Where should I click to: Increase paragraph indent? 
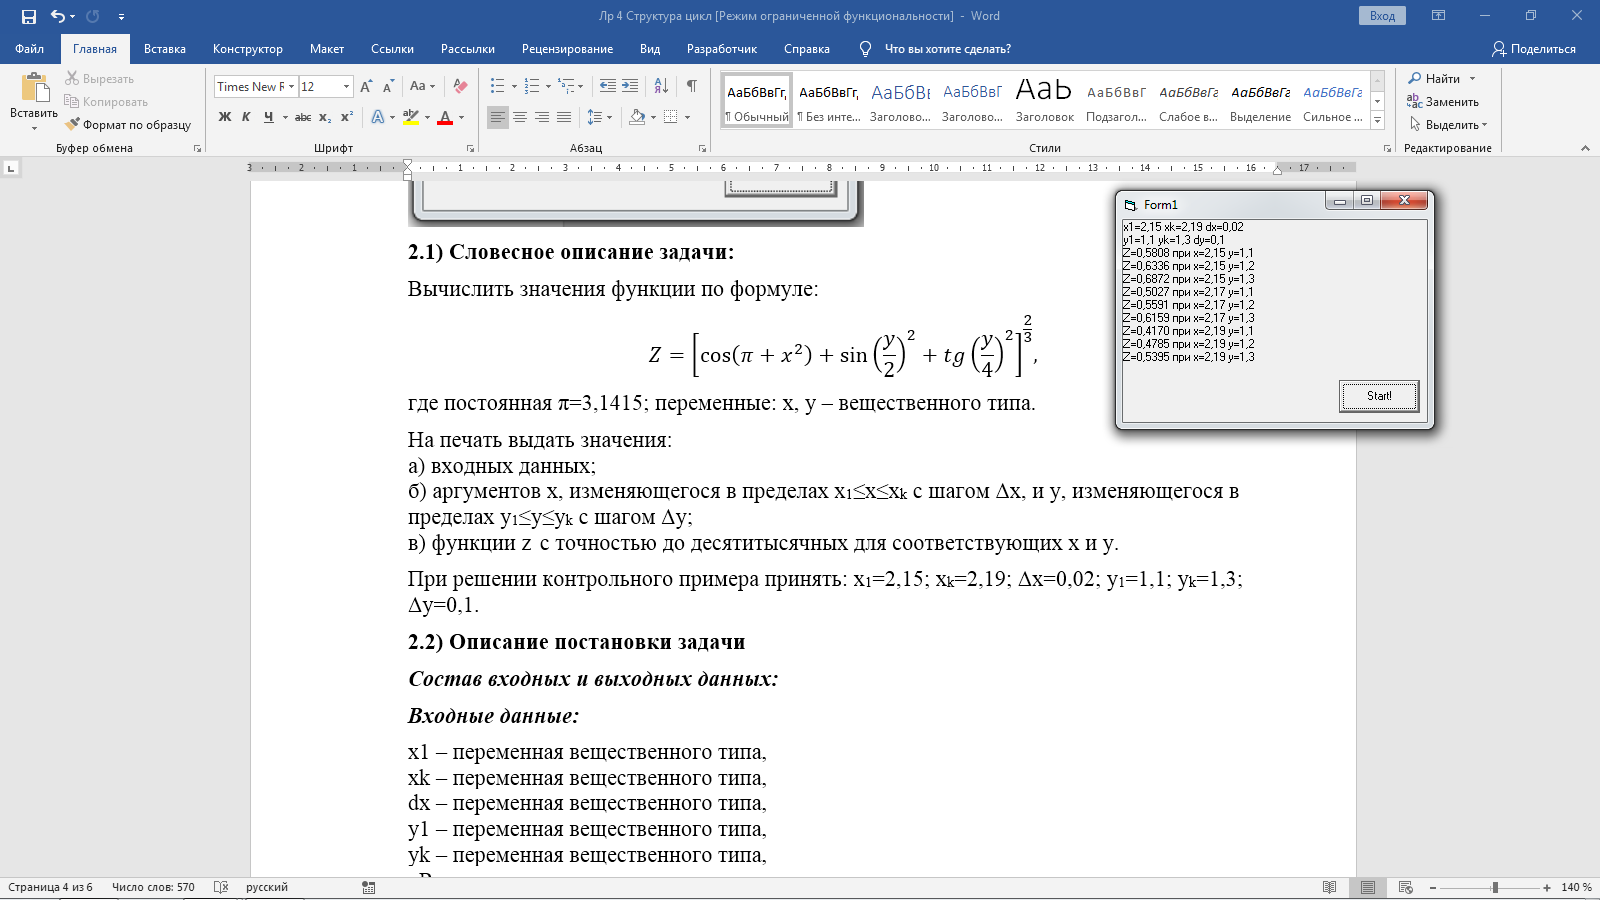[x=630, y=86]
